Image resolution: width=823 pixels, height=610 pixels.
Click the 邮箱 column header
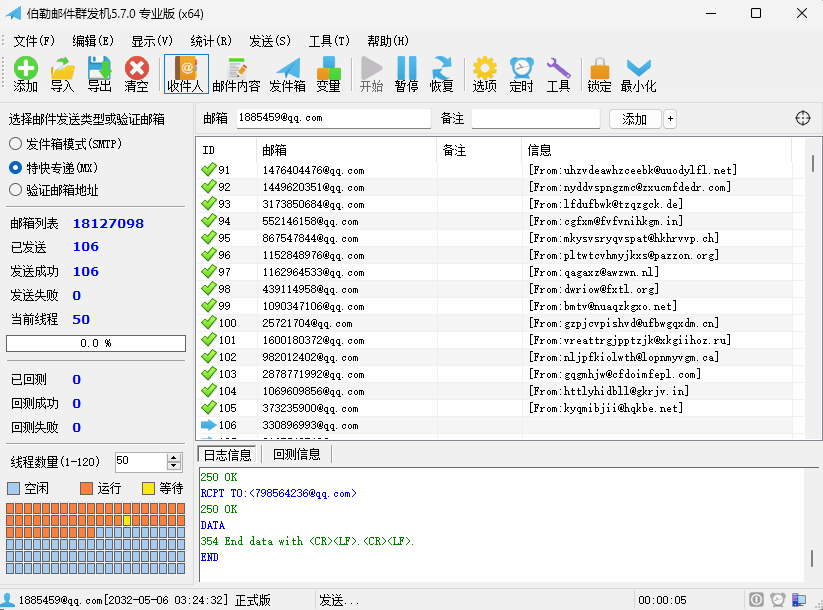[346, 150]
